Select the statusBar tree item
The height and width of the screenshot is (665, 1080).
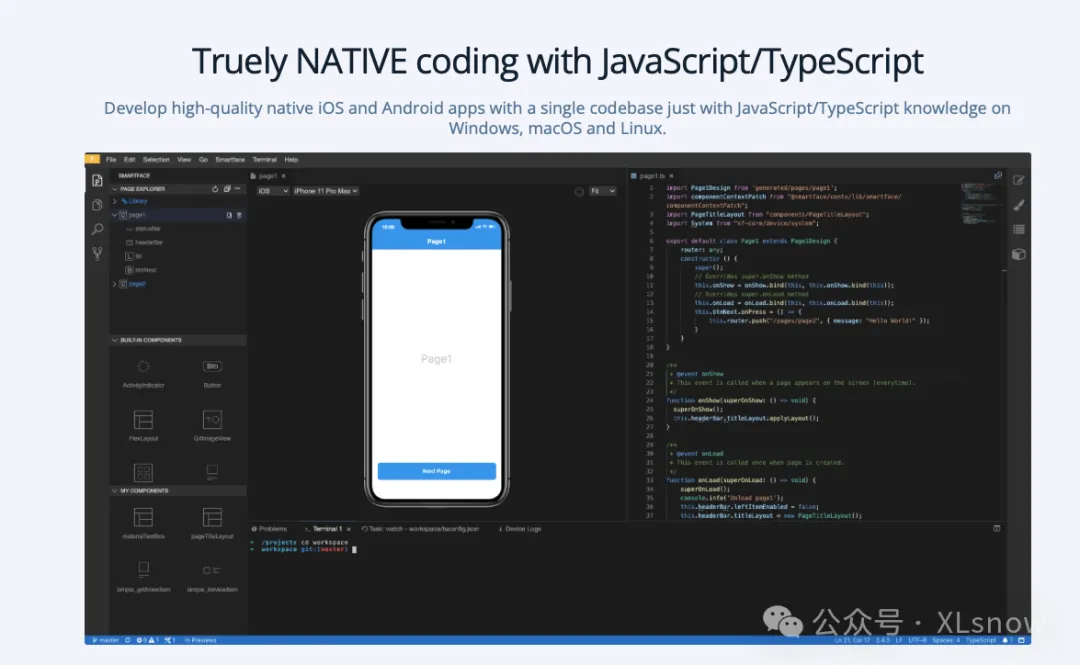click(x=143, y=229)
